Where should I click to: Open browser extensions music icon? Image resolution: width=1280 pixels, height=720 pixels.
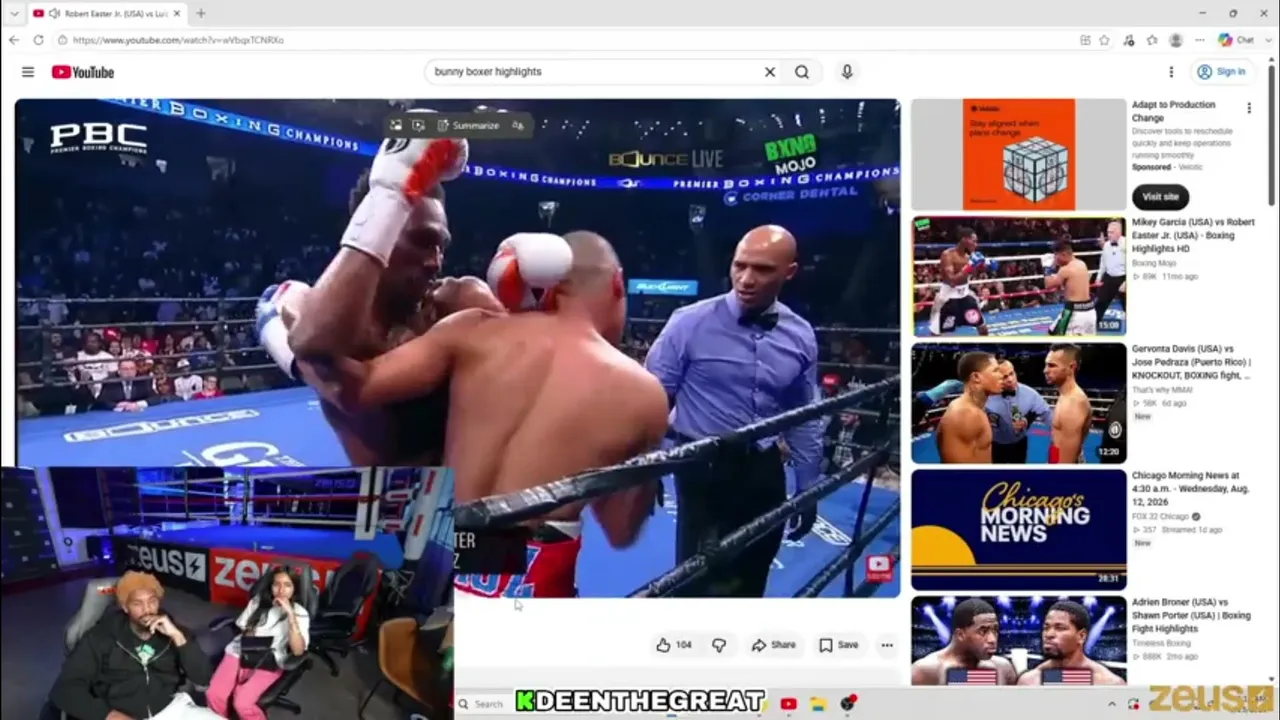(x=1129, y=40)
